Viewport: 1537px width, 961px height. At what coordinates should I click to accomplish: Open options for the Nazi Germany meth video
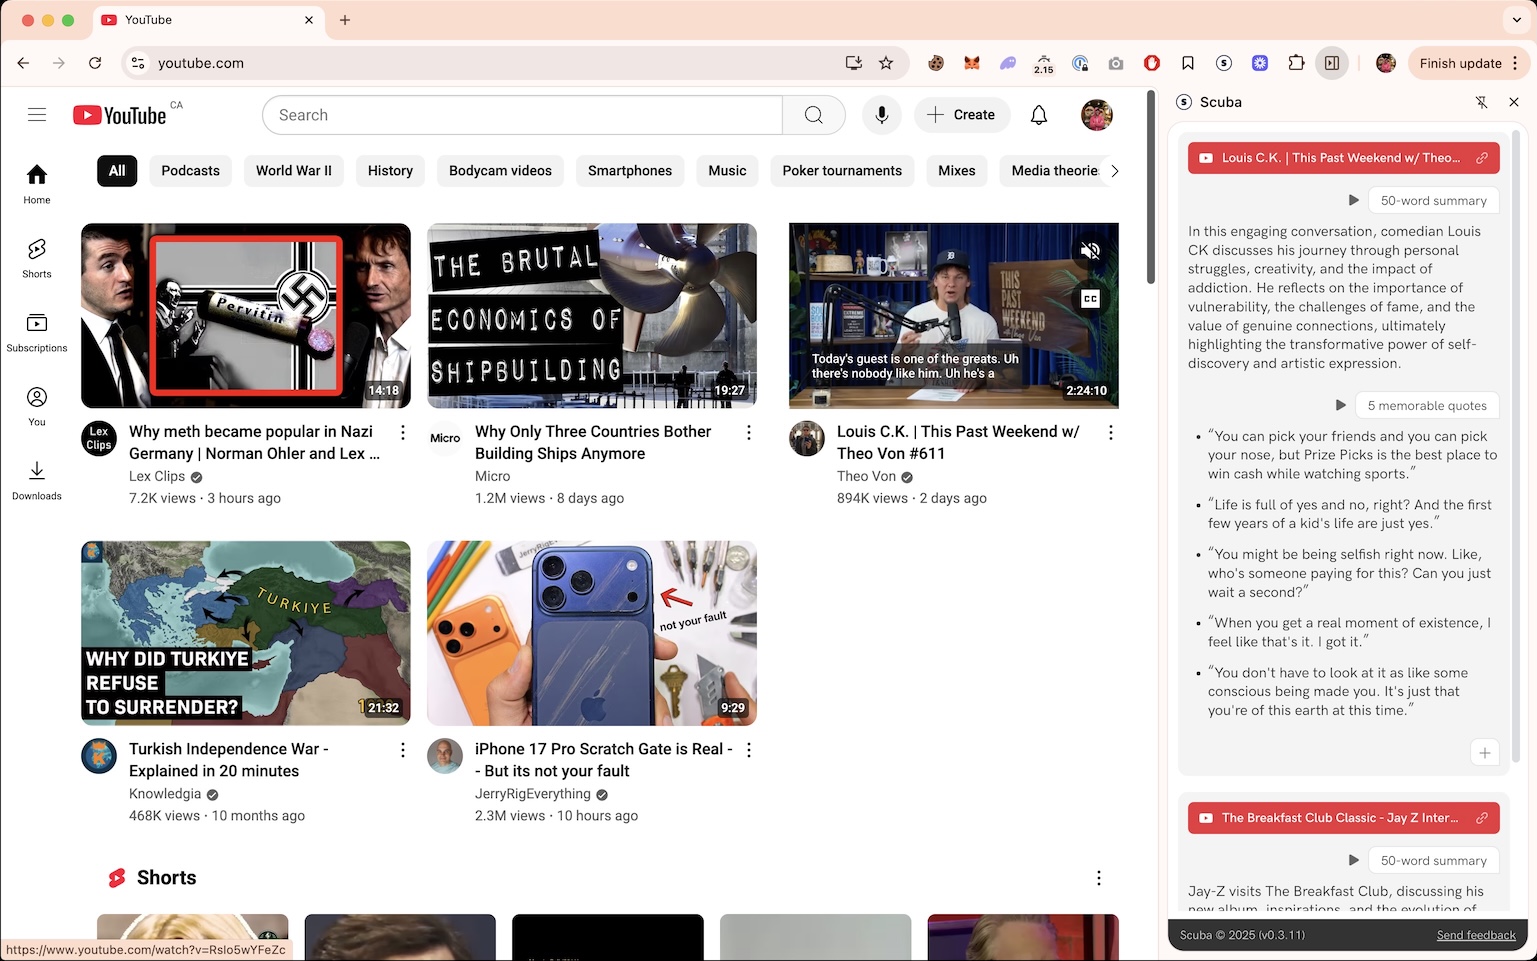pyautogui.click(x=403, y=433)
